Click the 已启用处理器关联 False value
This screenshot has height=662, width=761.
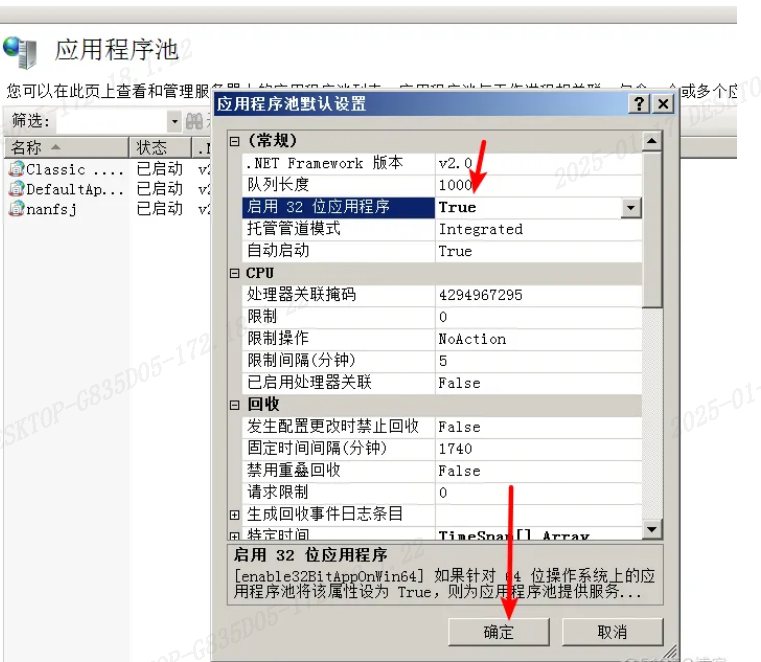pos(459,383)
